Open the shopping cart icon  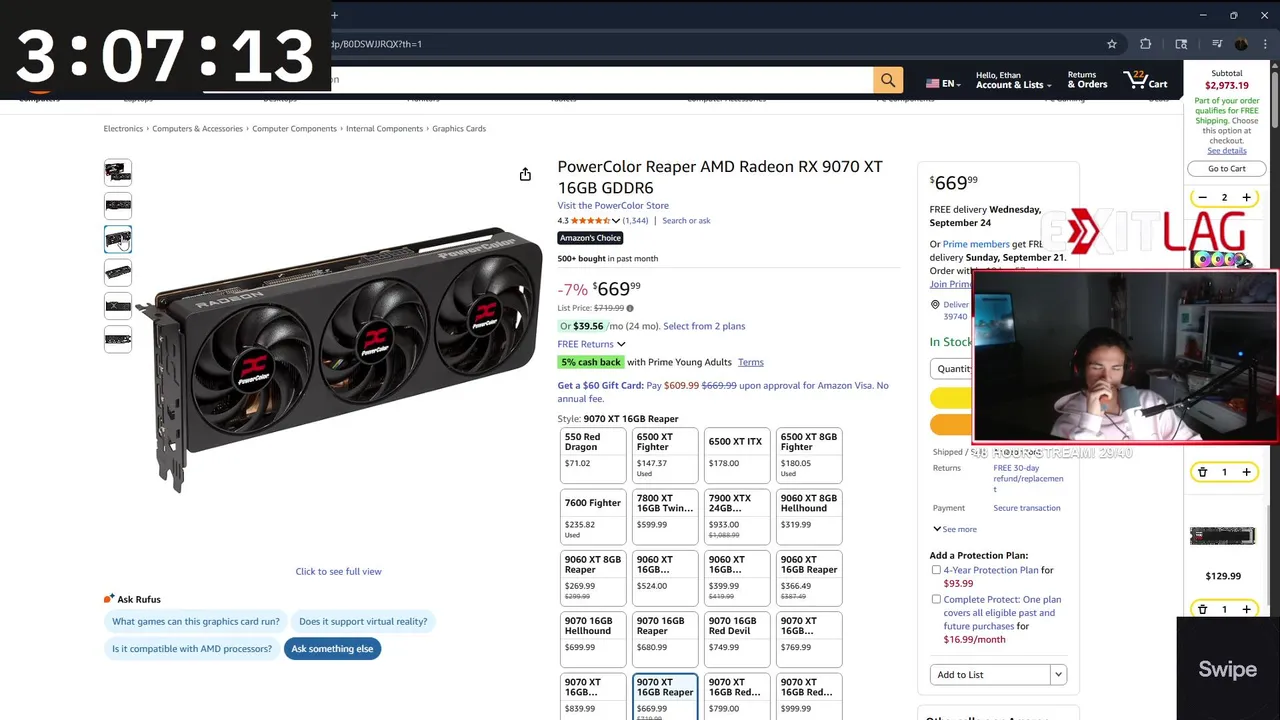pyautogui.click(x=1146, y=80)
